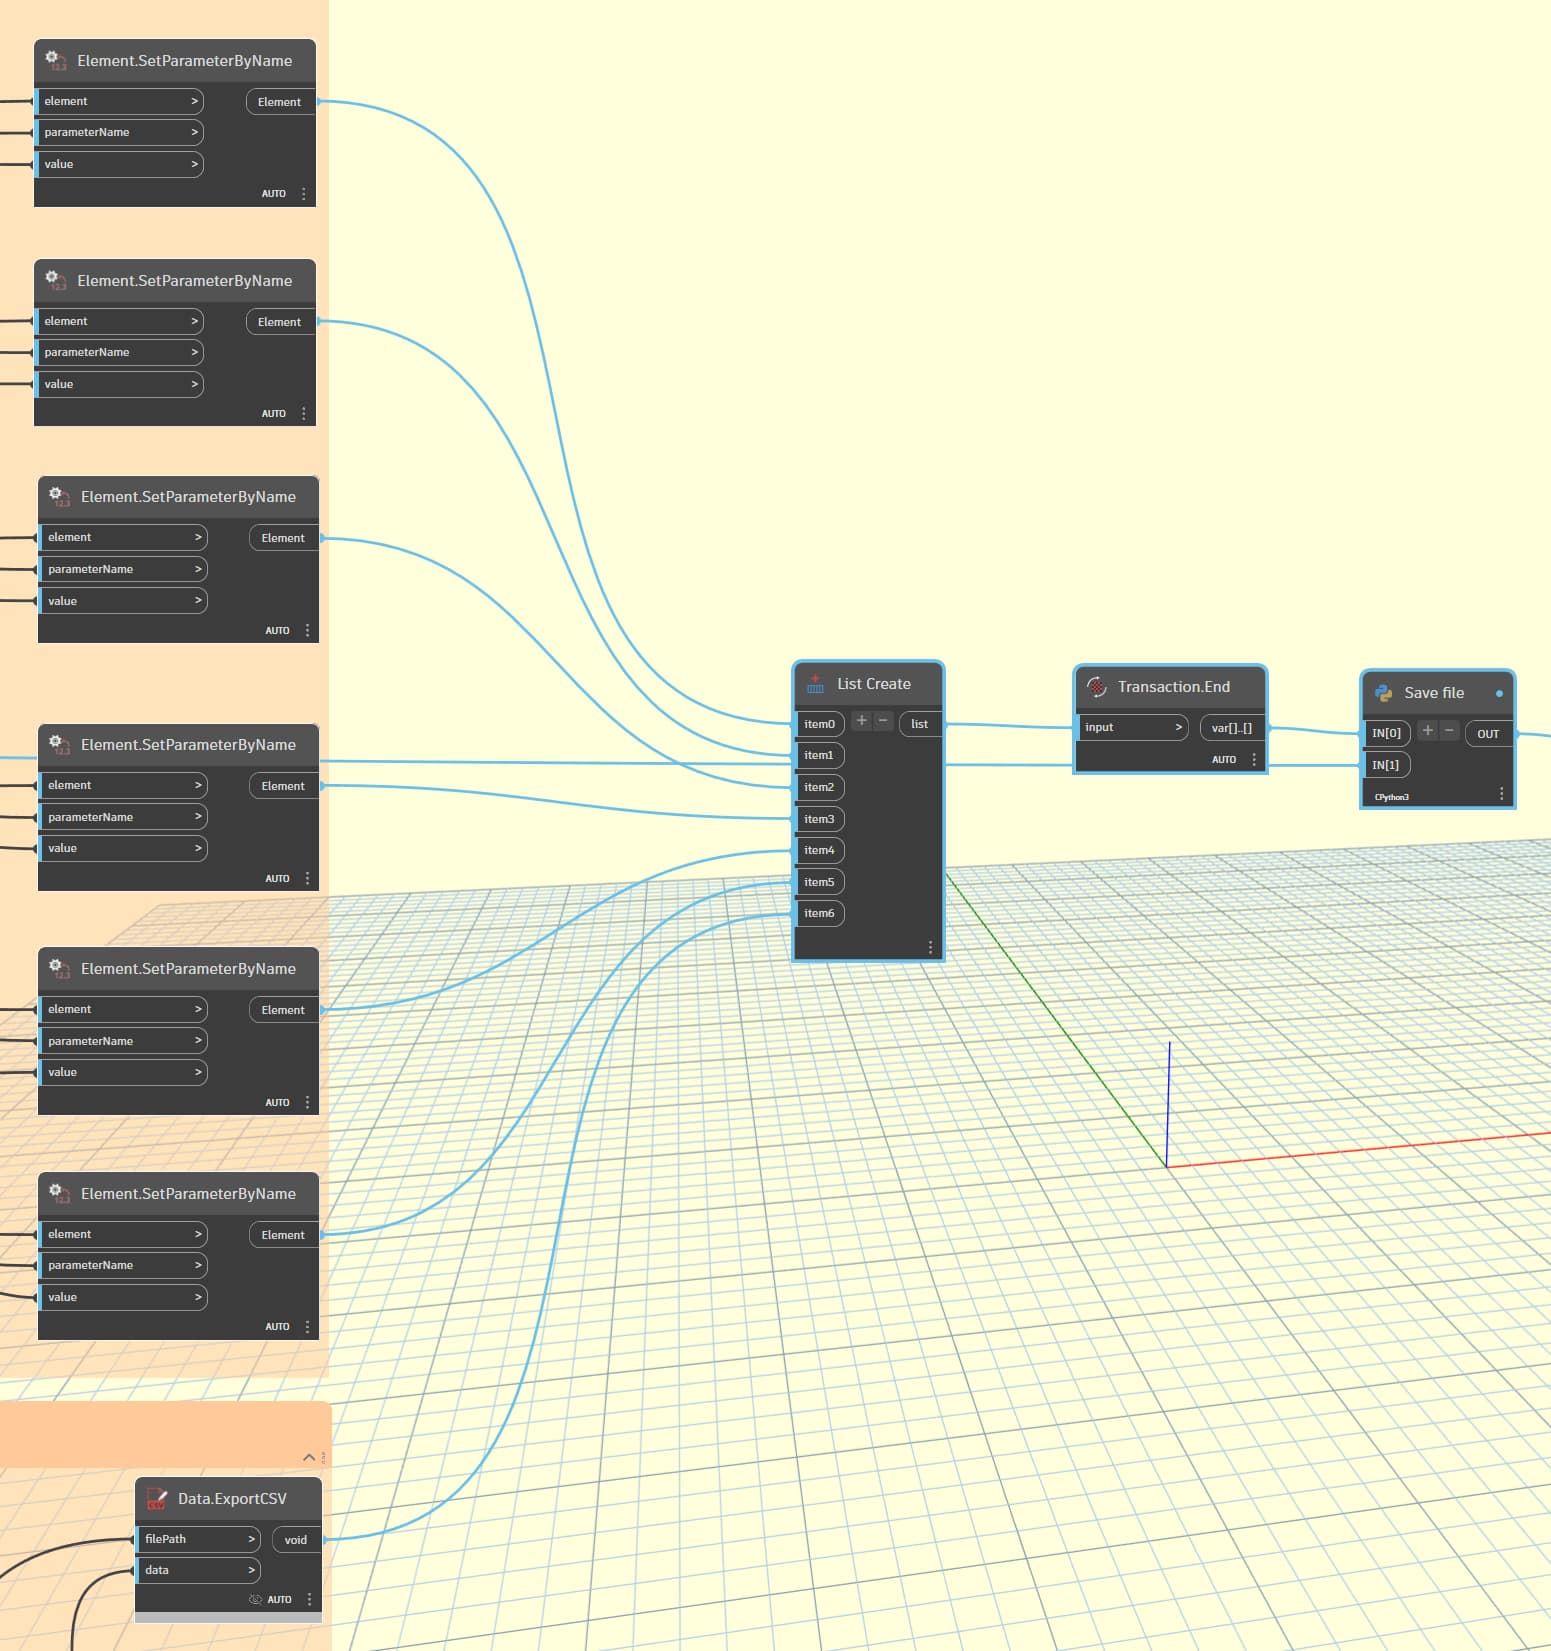Viewport: 1551px width, 1651px height.
Task: Select the item1 port on List Create
Action: coord(820,755)
